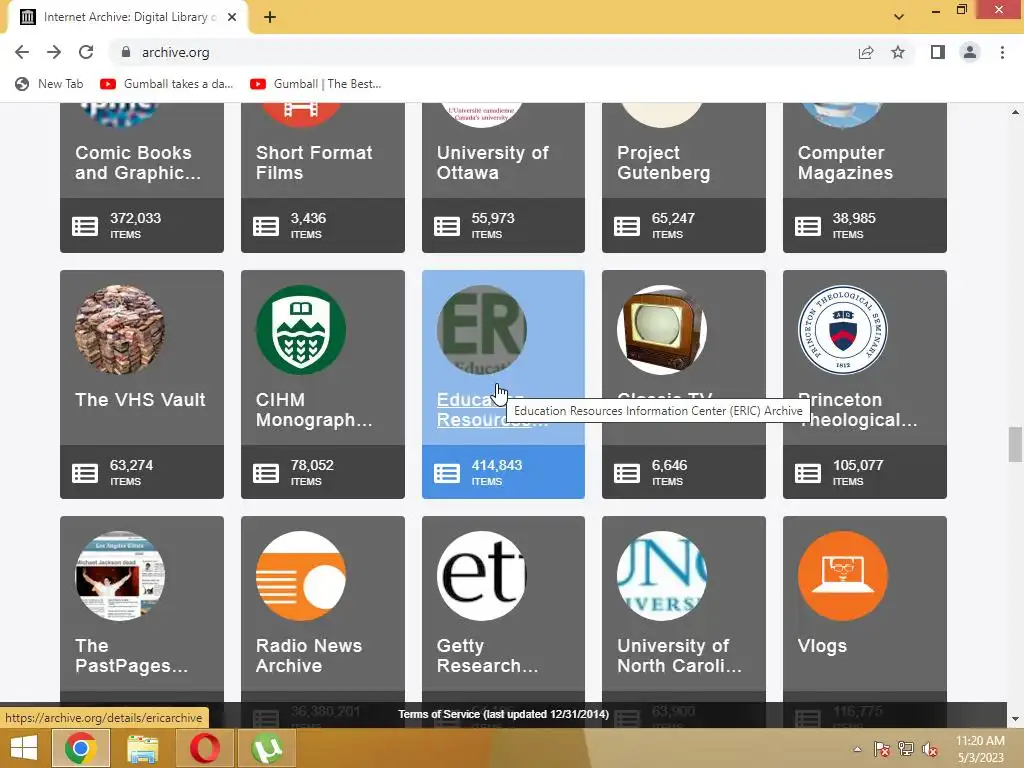Screen dimensions: 1024x768
Task: Click The PastPages title text
Action: point(131,656)
